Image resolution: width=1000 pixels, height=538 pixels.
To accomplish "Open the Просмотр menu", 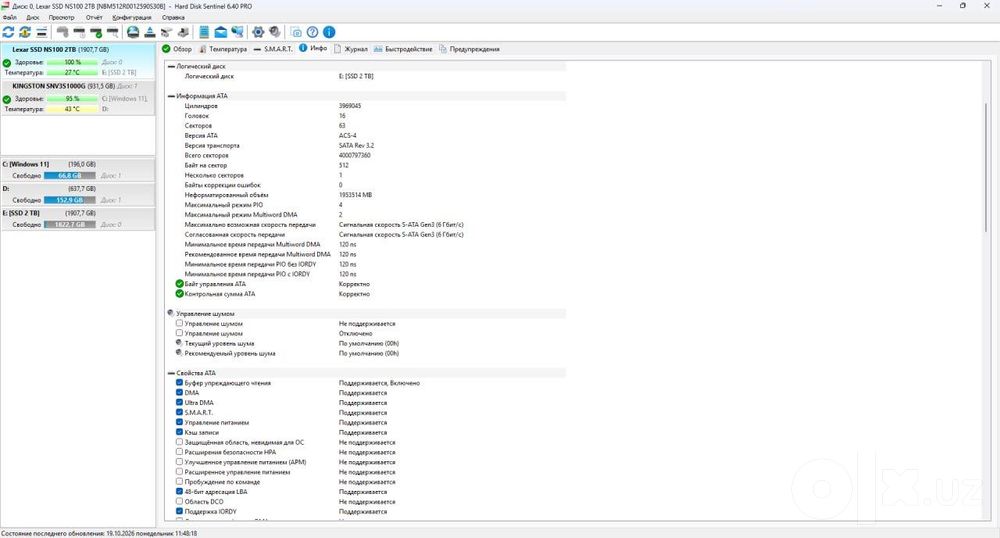I will (61, 17).
